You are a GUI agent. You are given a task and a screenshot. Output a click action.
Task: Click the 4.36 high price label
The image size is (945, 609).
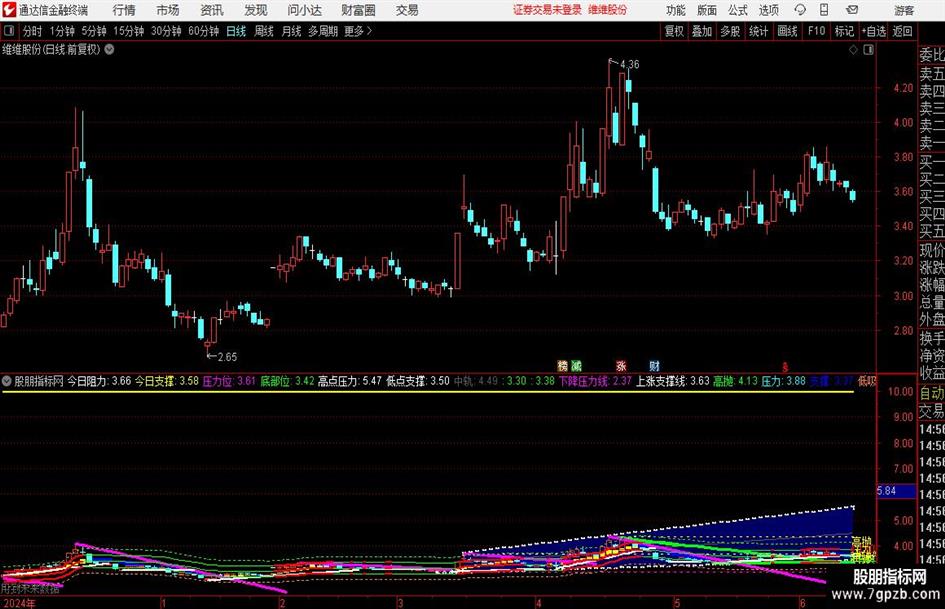pyautogui.click(x=629, y=64)
